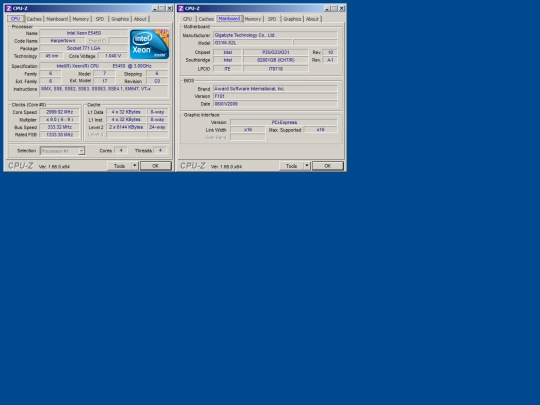The width and height of the screenshot is (540, 405).
Task: Open the Caches tab in the Motherboard window
Action: coord(206,19)
